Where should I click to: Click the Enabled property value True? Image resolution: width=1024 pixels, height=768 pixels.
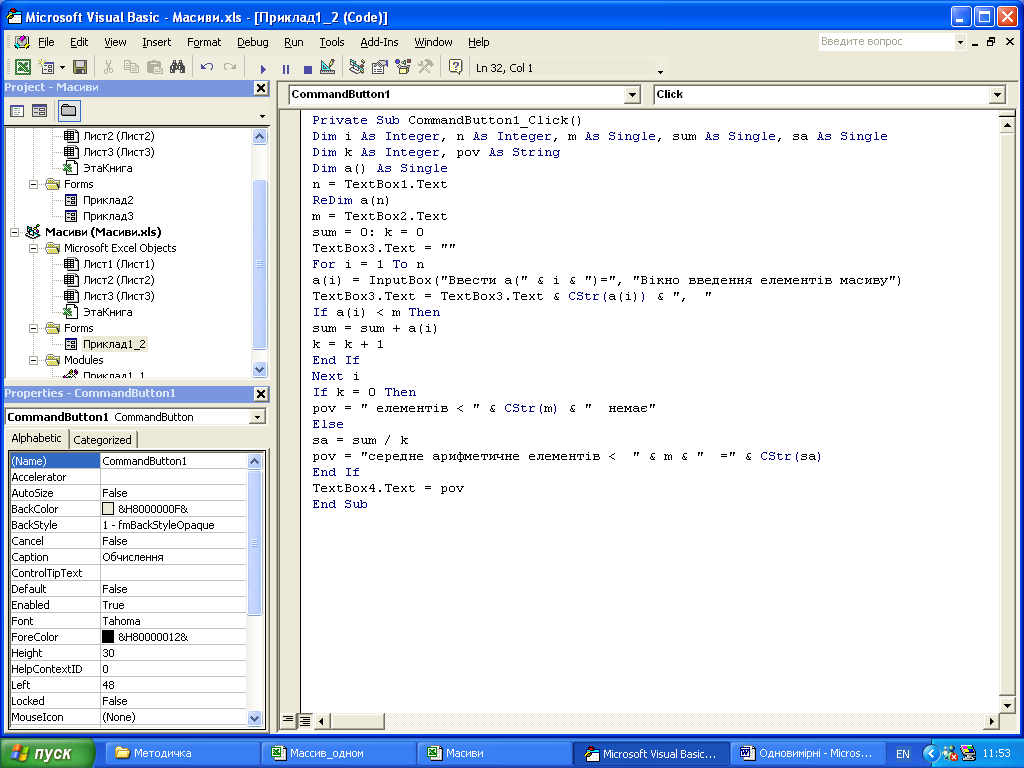coord(173,605)
